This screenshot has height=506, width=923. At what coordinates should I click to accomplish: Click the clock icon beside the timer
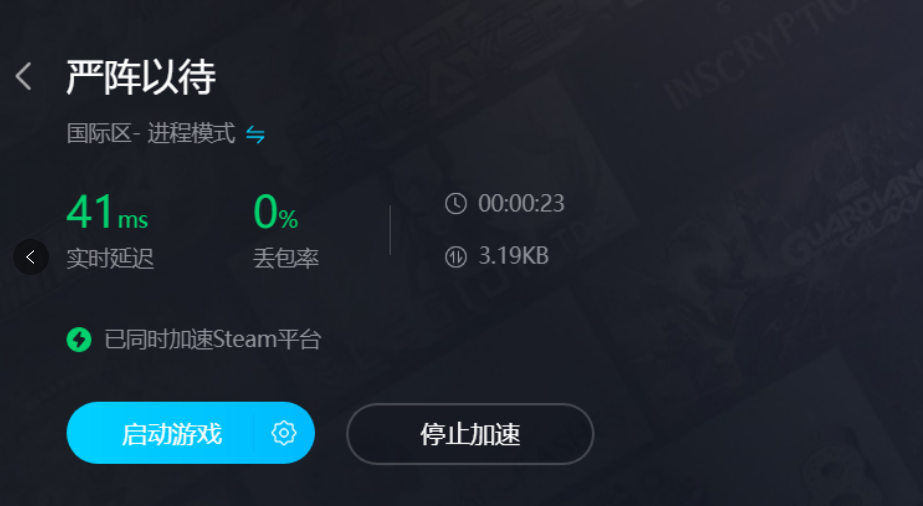[456, 204]
